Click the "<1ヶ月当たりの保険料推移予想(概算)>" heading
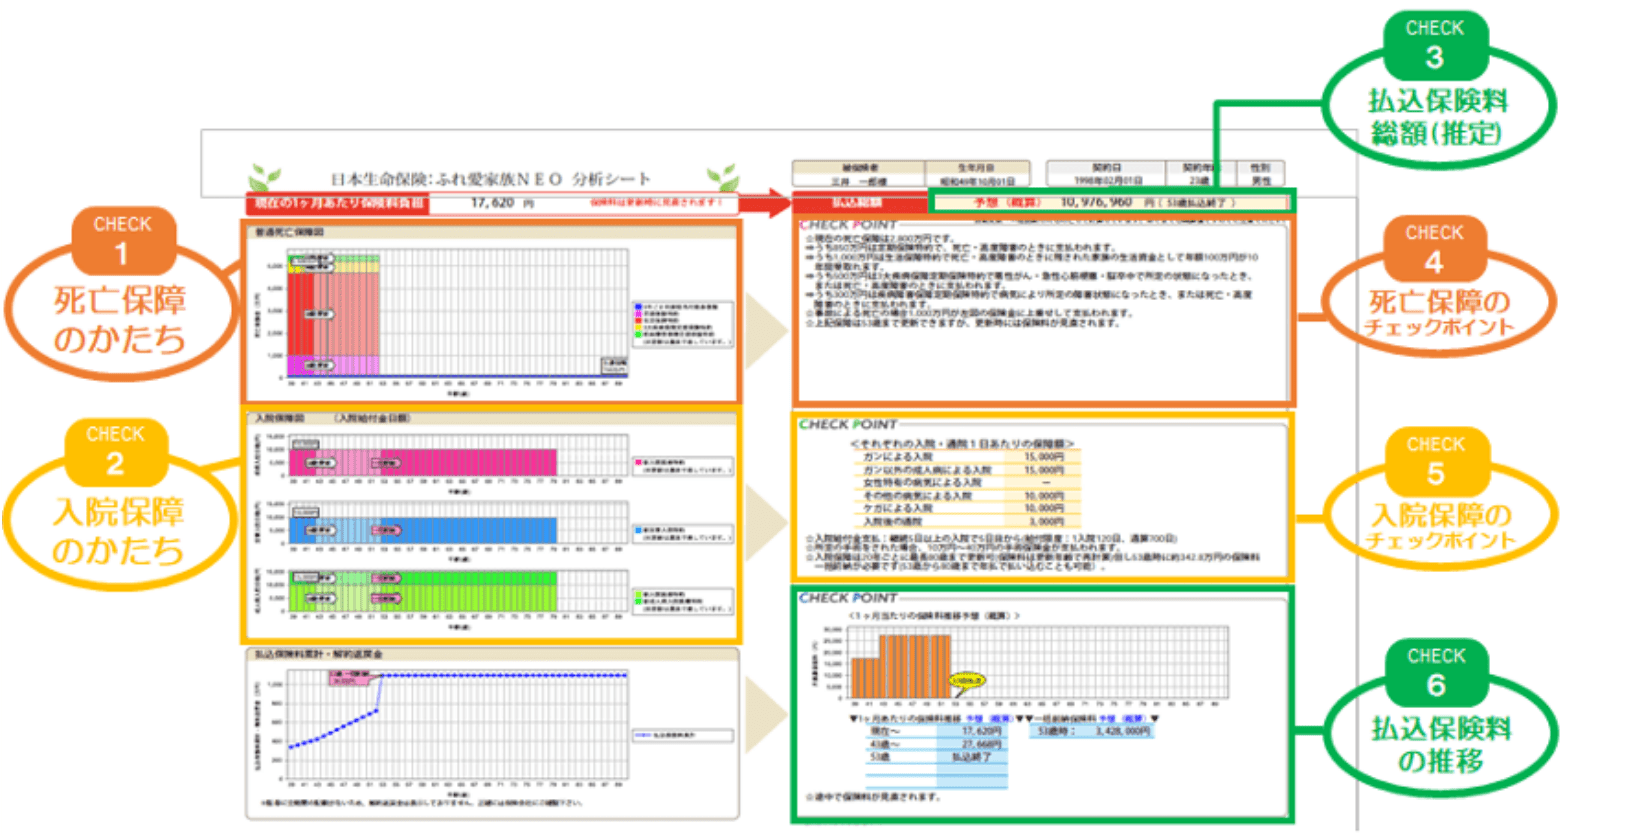 tap(934, 616)
